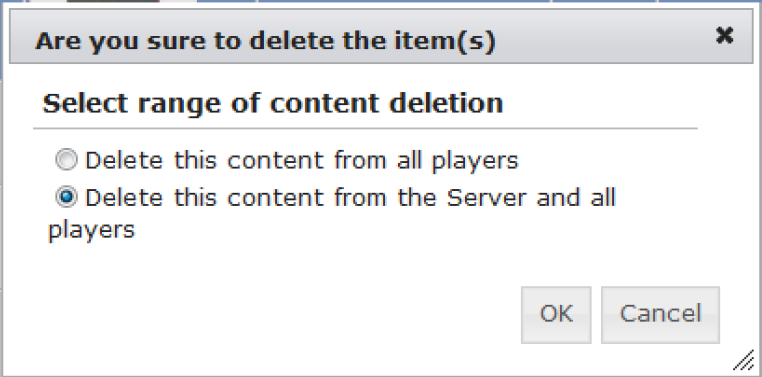Click the dialog resize grip in the corner
Image resolution: width=762 pixels, height=377 pixels.
pos(743,361)
